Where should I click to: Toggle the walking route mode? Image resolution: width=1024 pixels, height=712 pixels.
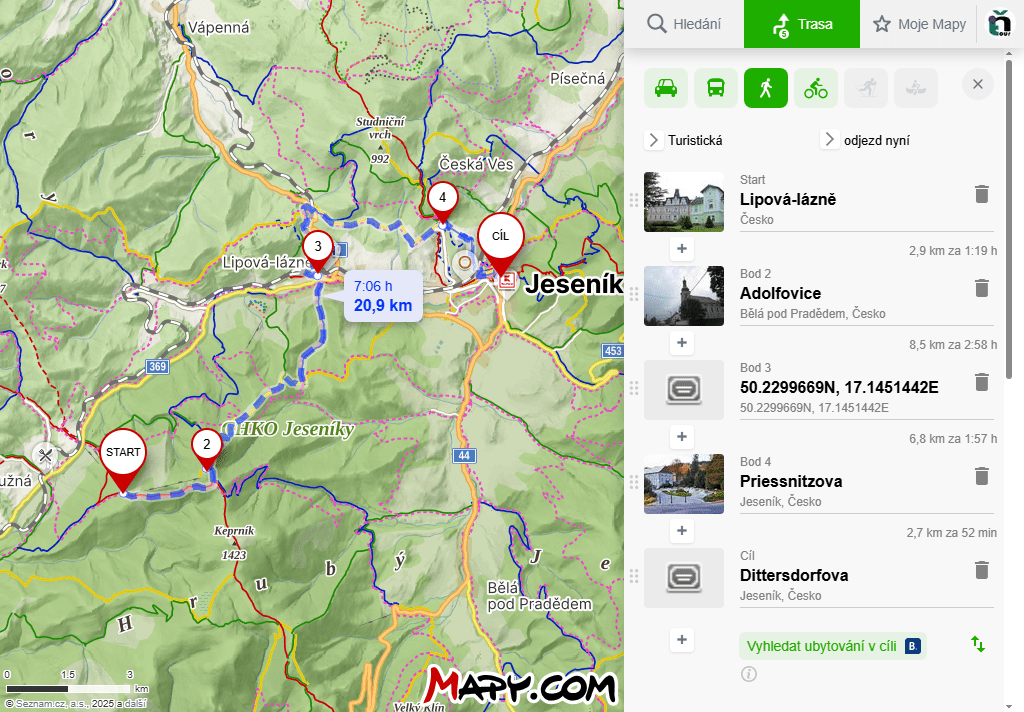coord(766,88)
